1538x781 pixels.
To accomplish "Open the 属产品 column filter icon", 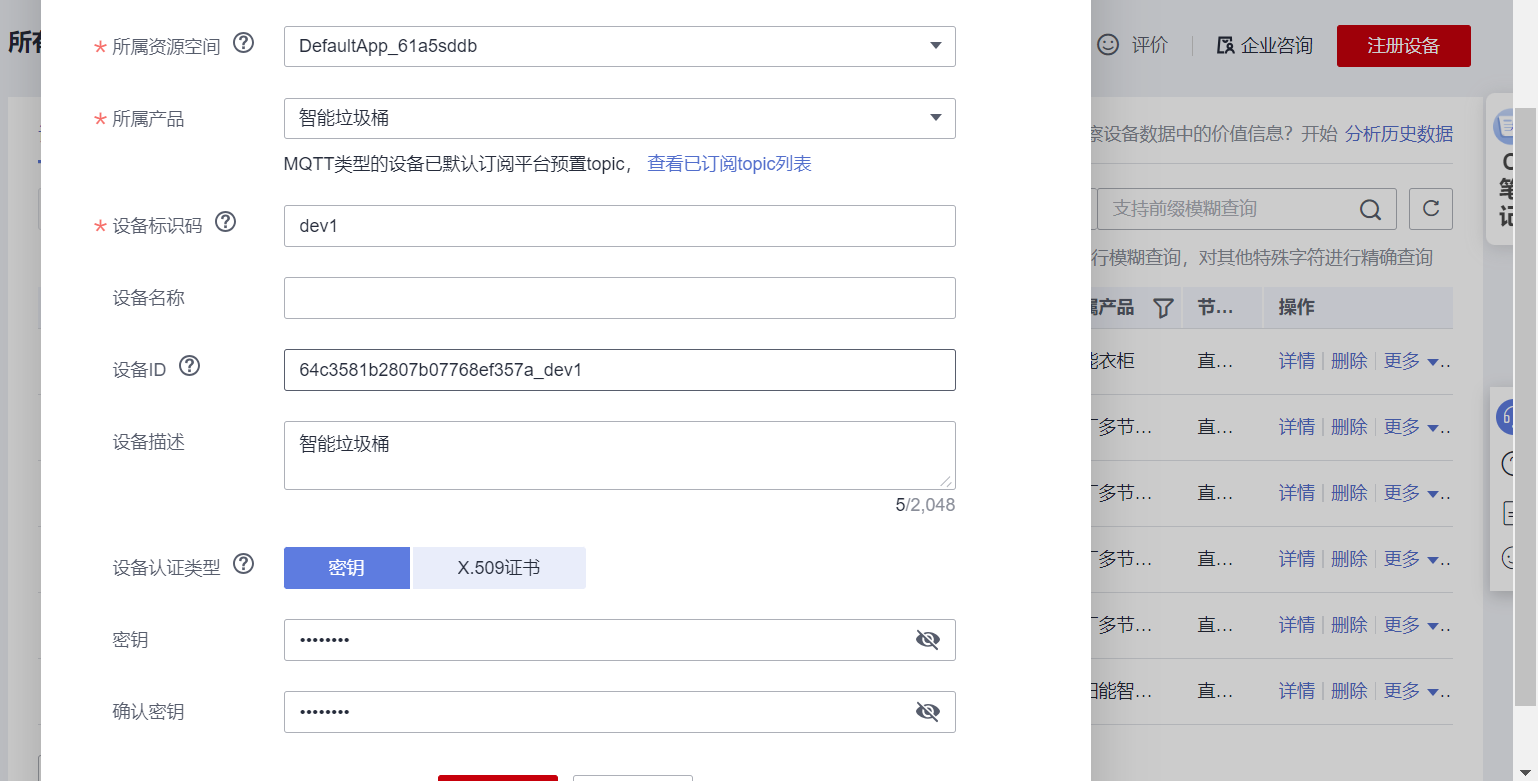I will (x=1163, y=308).
